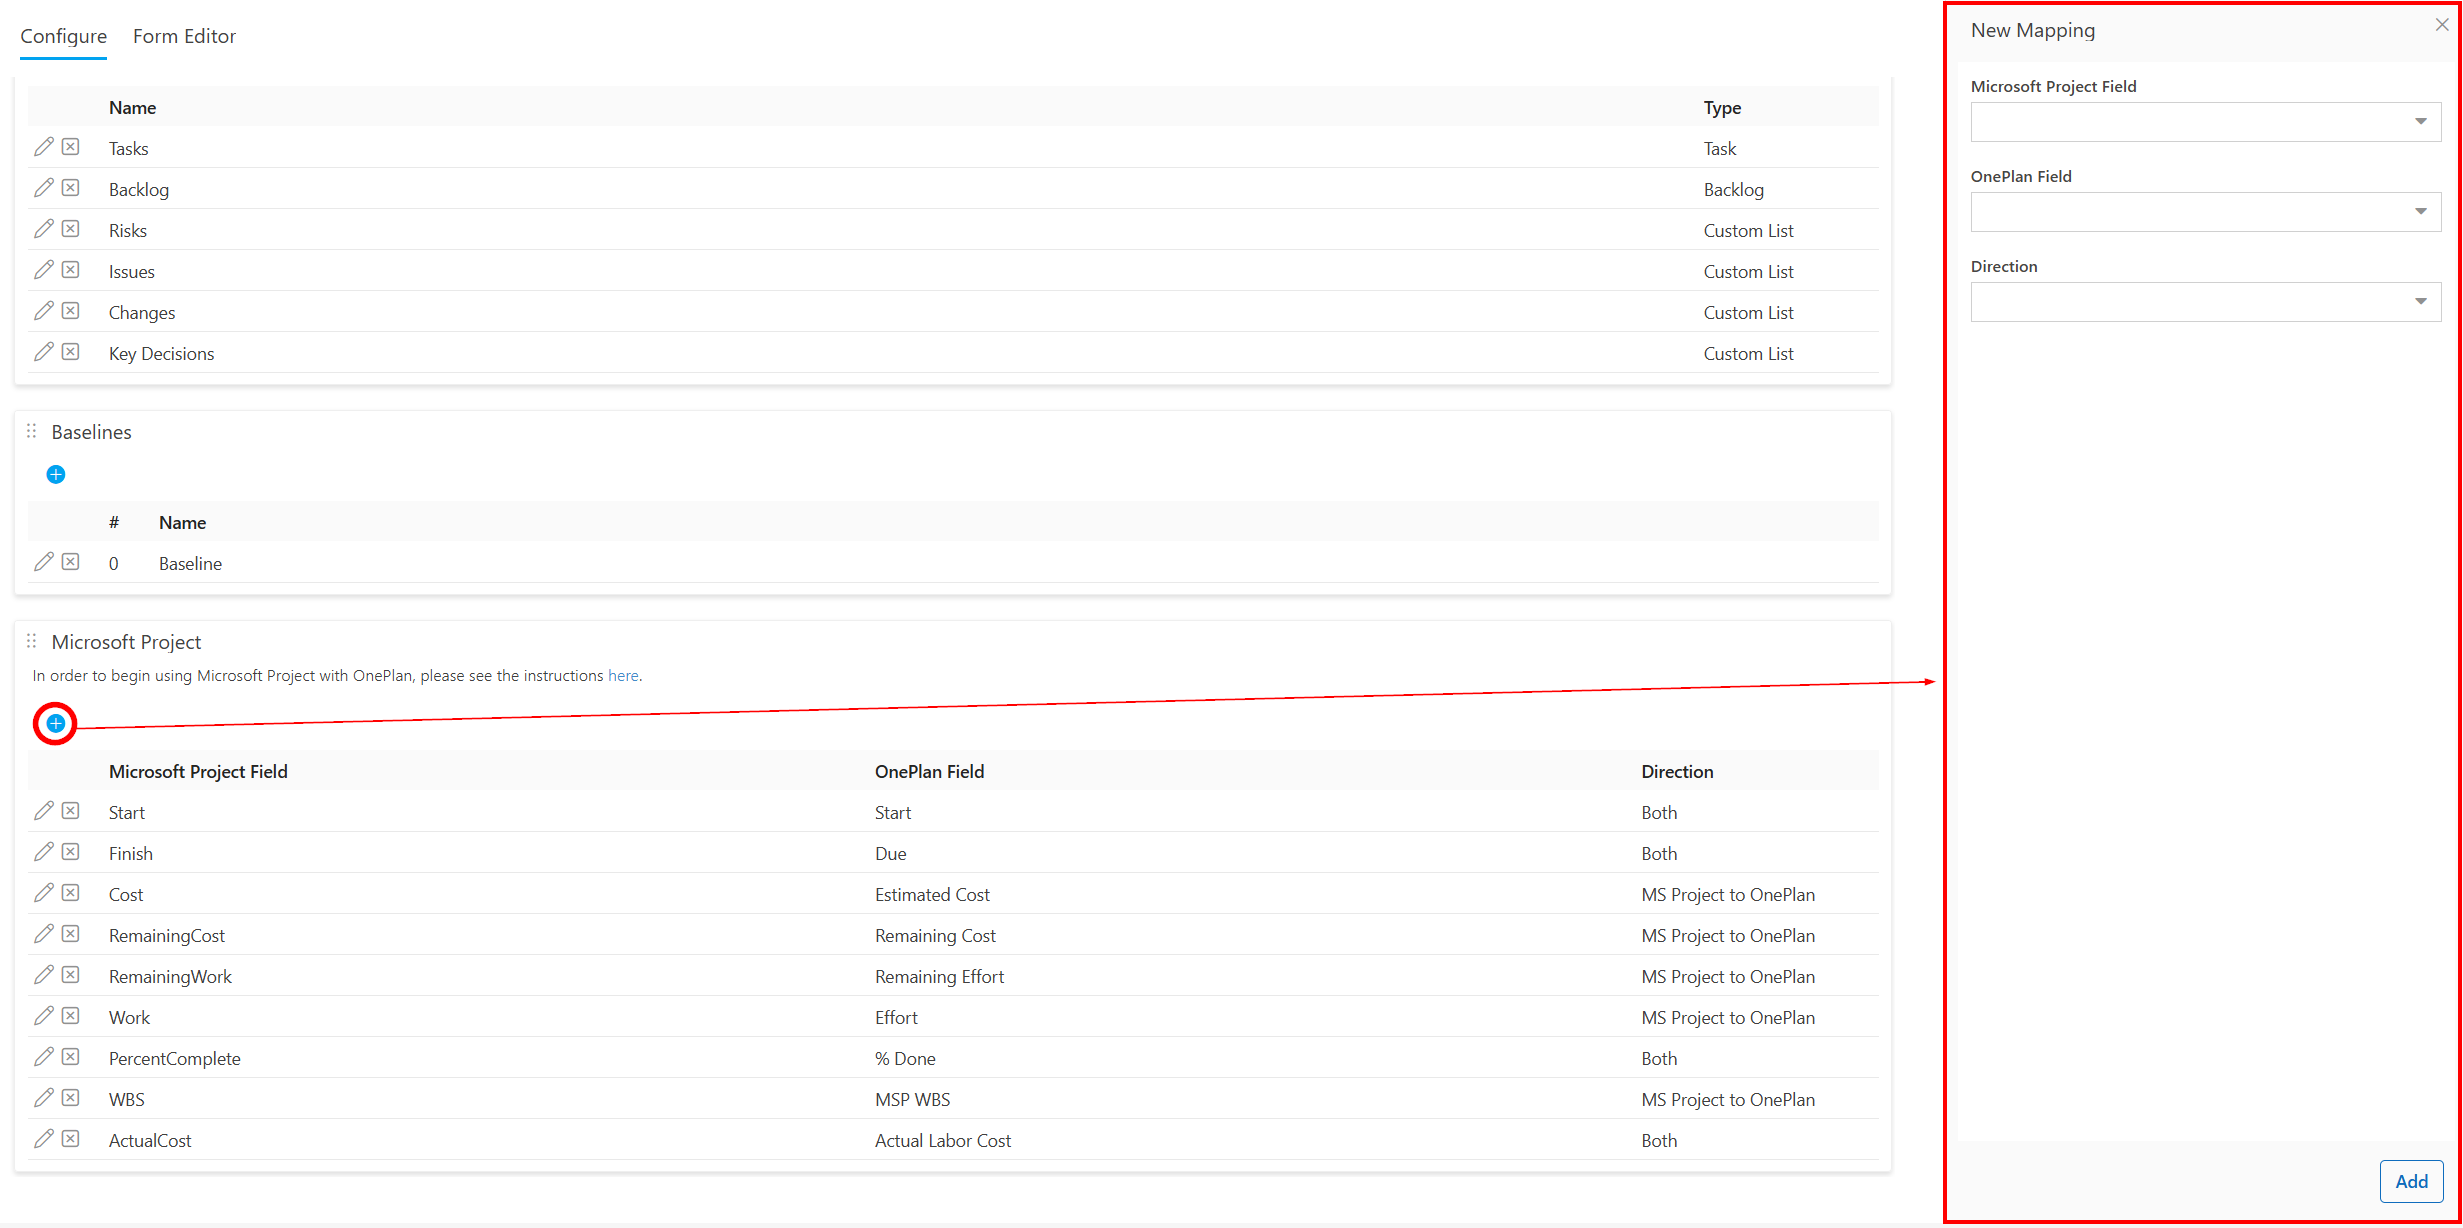2463x1228 pixels.
Task: Switch to the Form Editor tab
Action: coord(184,36)
